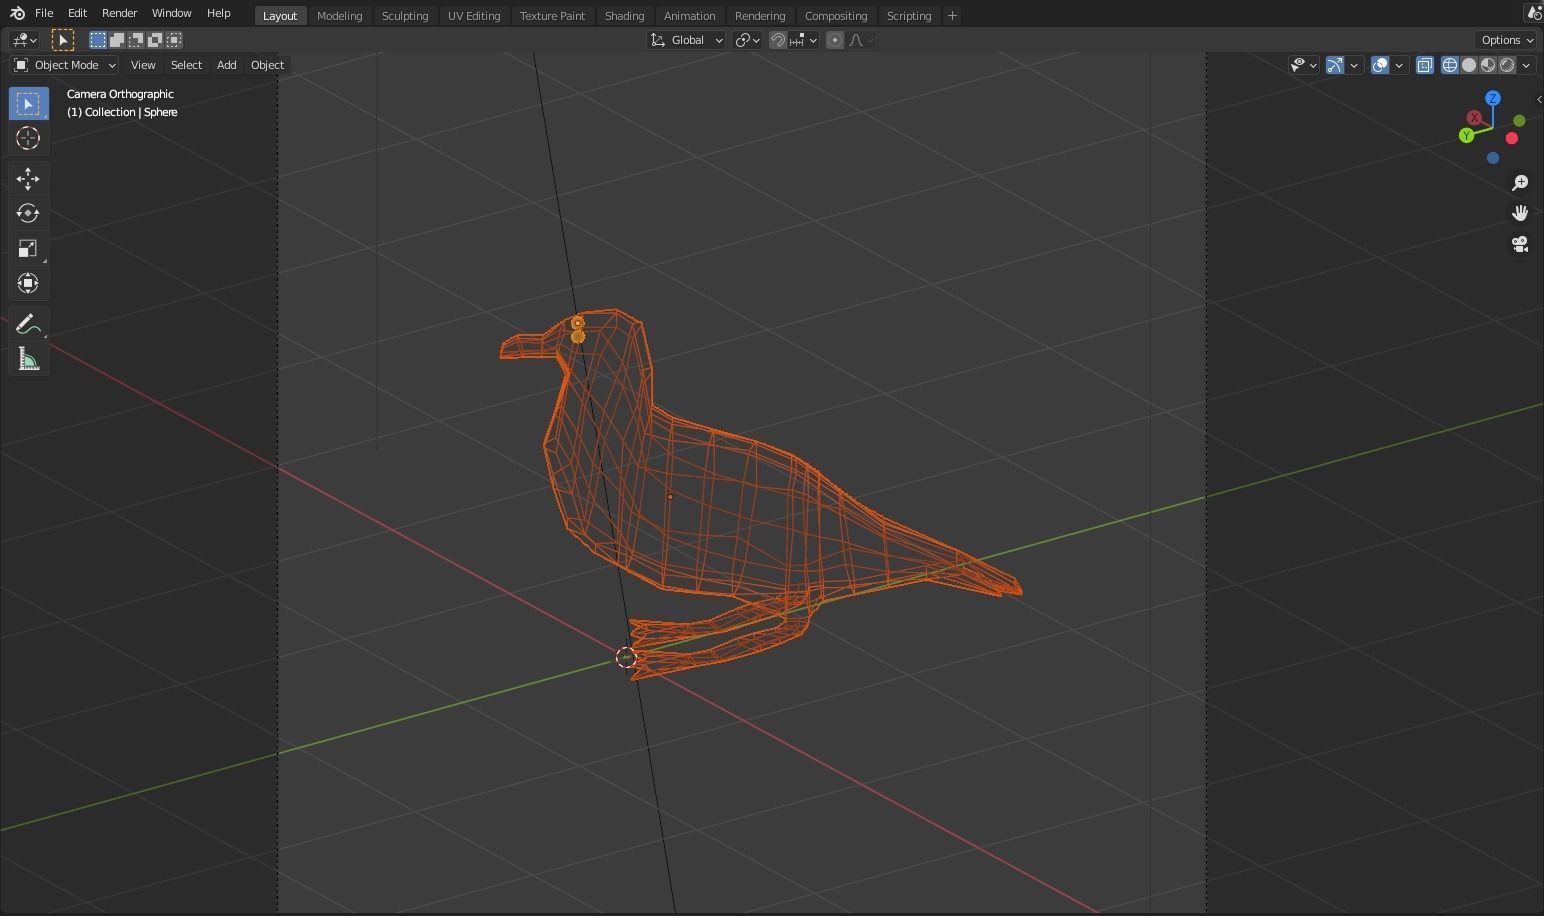The width and height of the screenshot is (1544, 916).
Task: Select the Select Box tool in toolbar
Action: click(28, 104)
